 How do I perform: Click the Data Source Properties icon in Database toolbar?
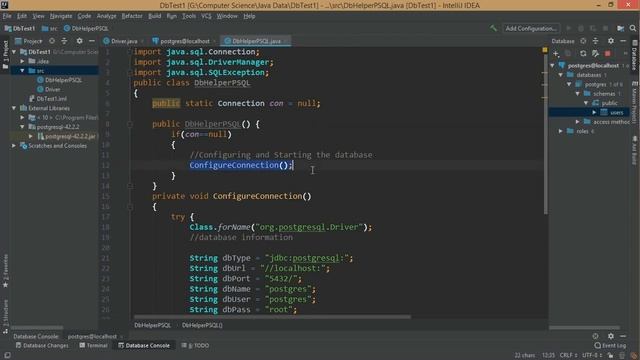[x=596, y=53]
